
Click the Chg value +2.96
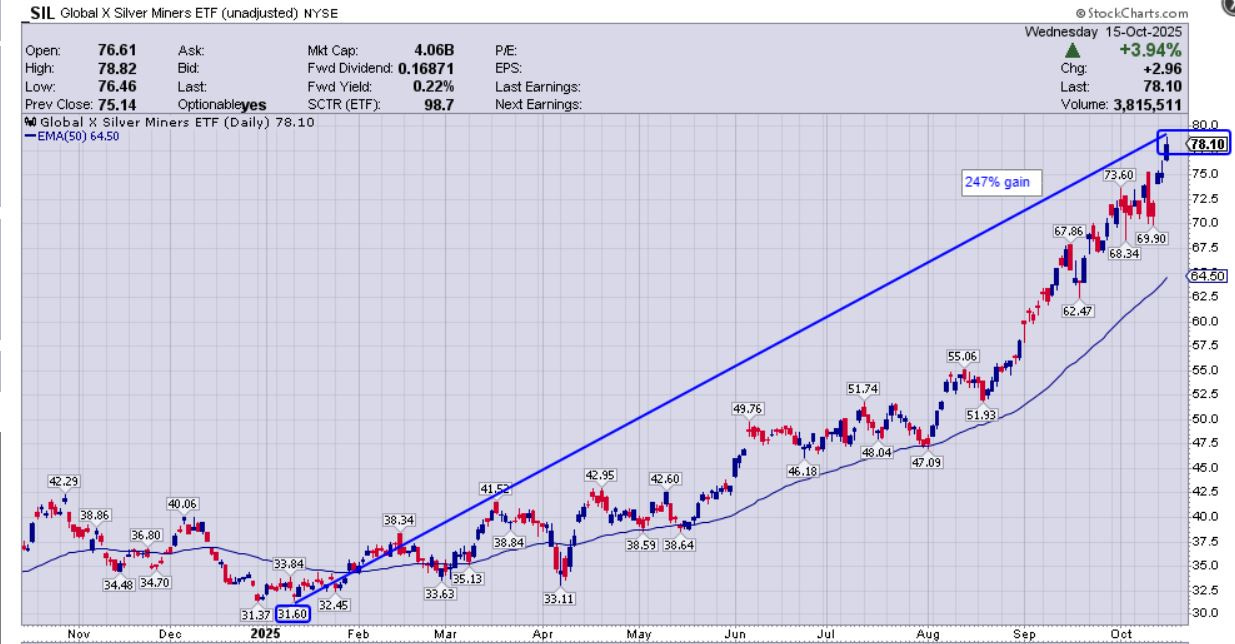pyautogui.click(x=1164, y=68)
